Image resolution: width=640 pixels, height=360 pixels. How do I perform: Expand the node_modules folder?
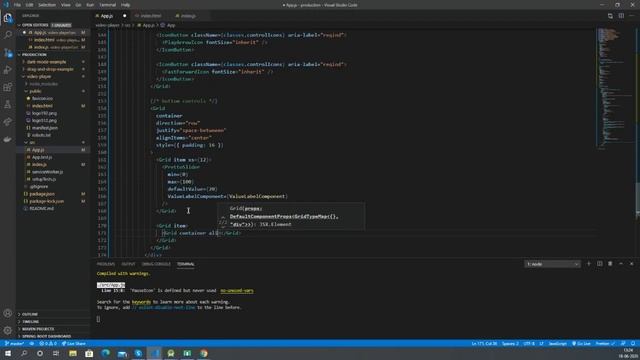pyautogui.click(x=43, y=84)
